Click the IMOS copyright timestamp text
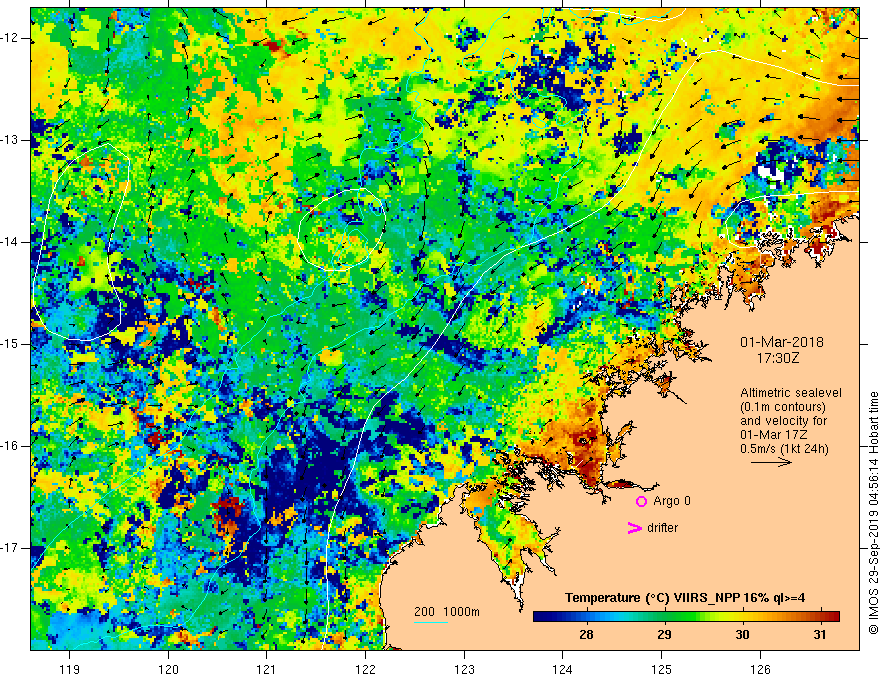Screen dimensions: 880x680 (x=873, y=513)
